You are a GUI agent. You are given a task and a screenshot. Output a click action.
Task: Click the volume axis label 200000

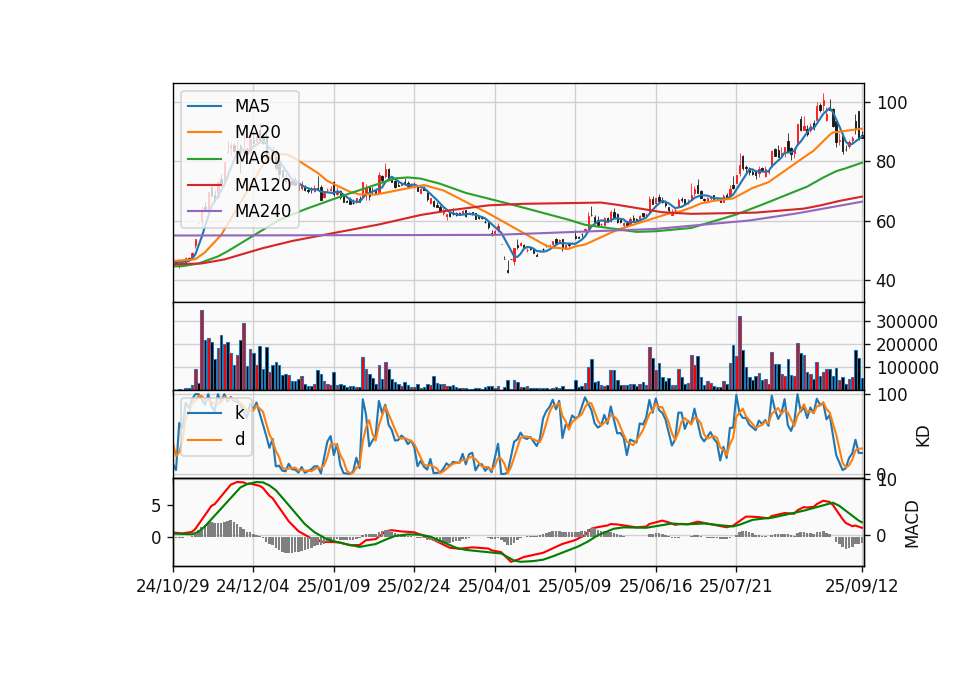tap(907, 345)
